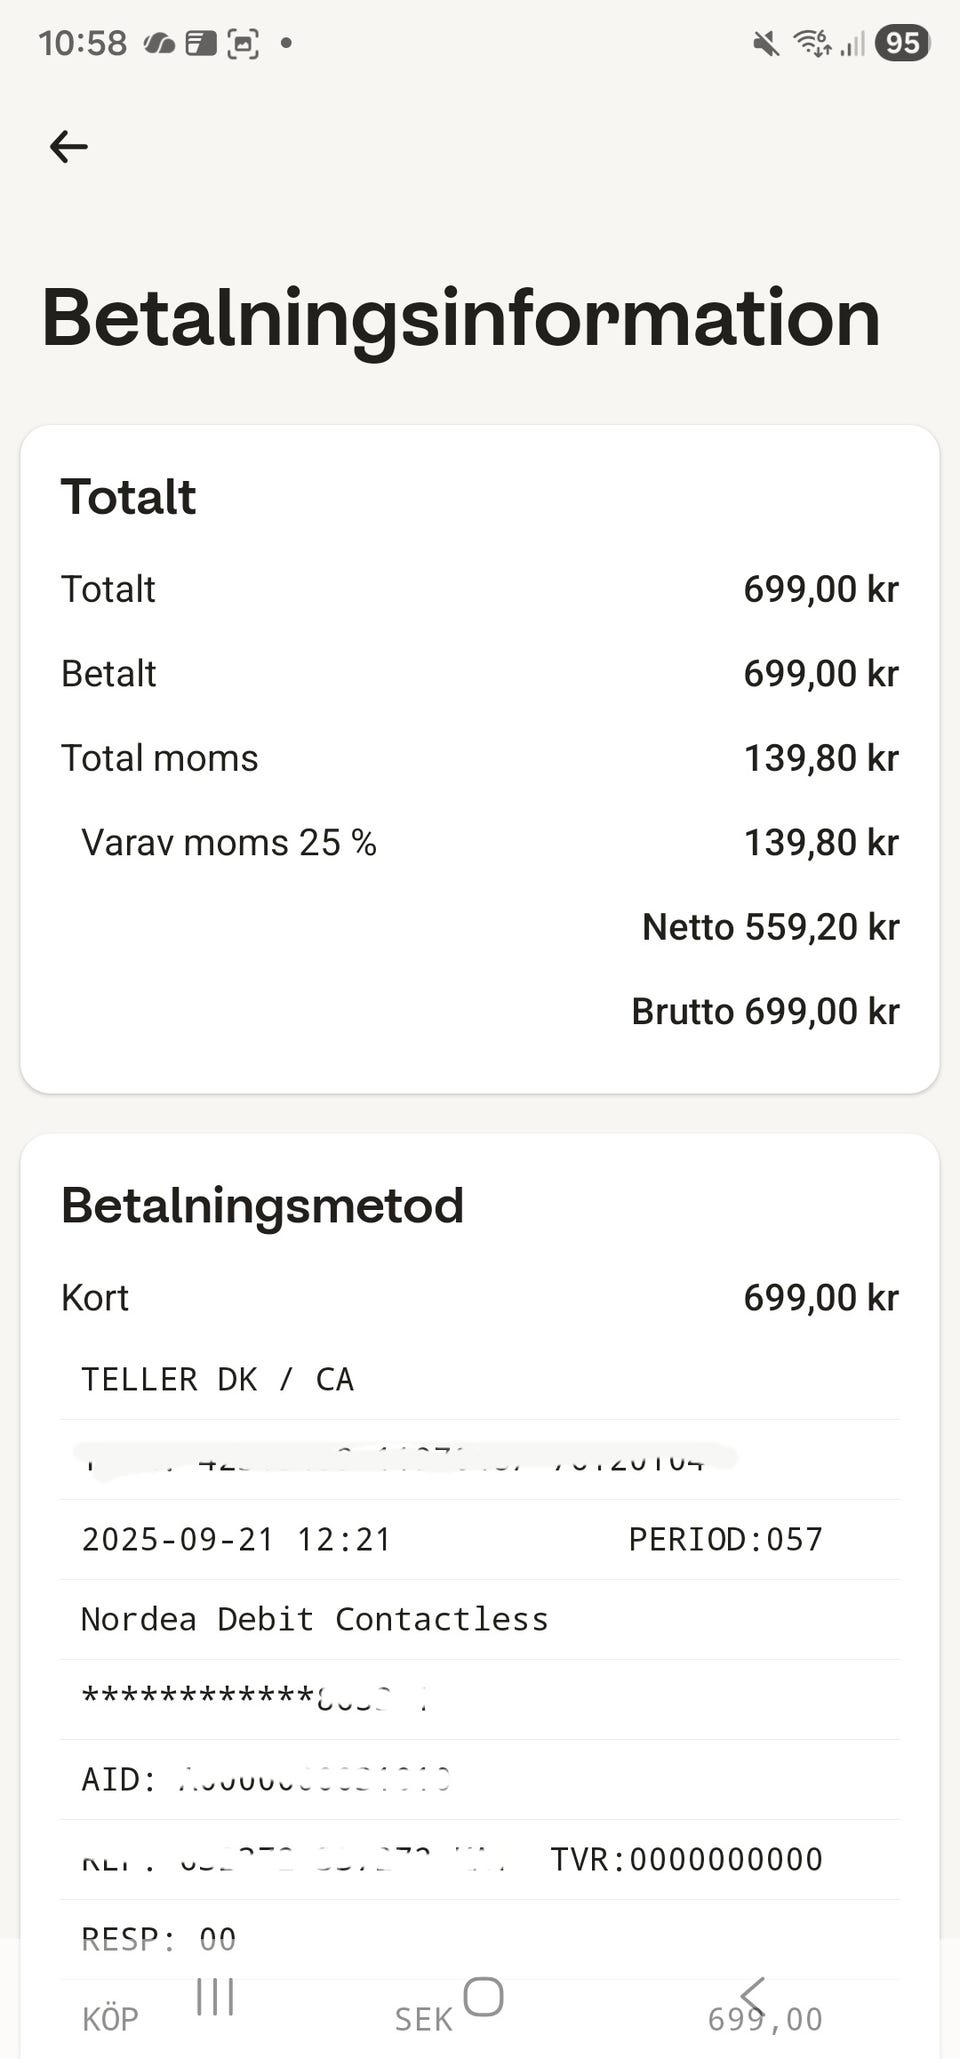This screenshot has width=960, height=2059.
Task: Tap the screenshot capture notification icon
Action: 243,43
